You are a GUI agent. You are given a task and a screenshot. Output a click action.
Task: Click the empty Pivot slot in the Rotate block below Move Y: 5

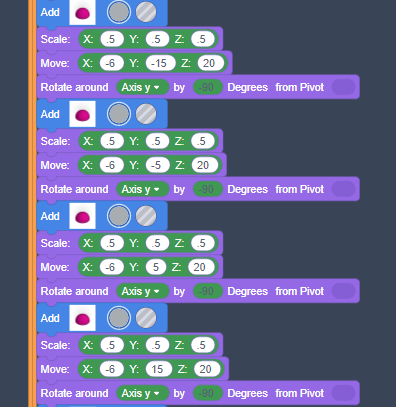point(344,291)
